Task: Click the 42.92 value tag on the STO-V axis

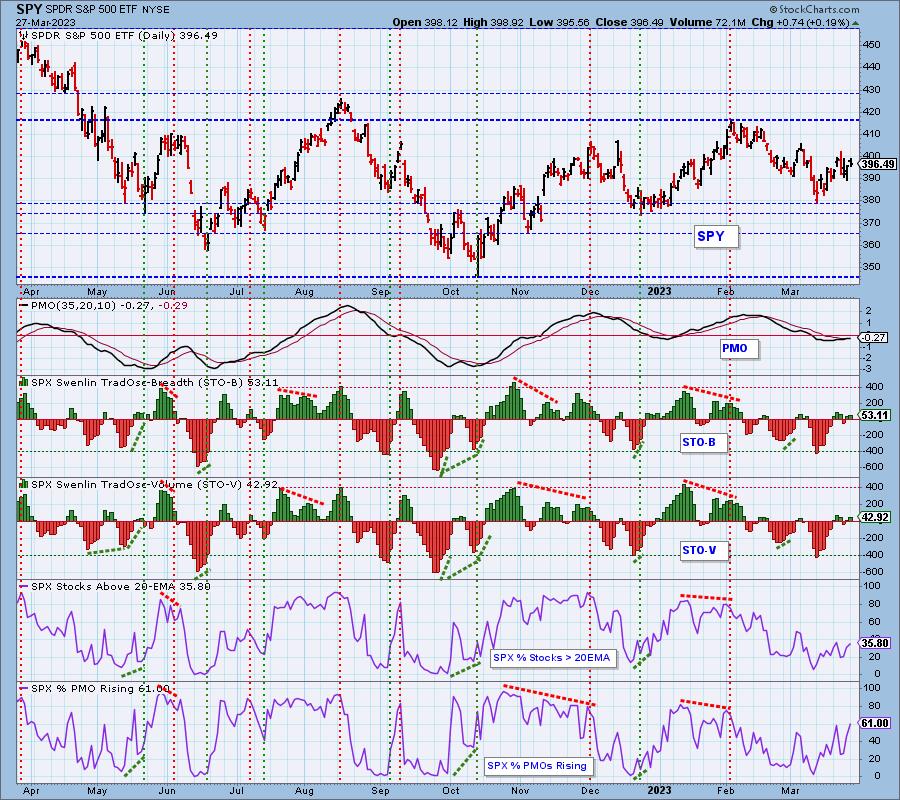Action: 876,517
